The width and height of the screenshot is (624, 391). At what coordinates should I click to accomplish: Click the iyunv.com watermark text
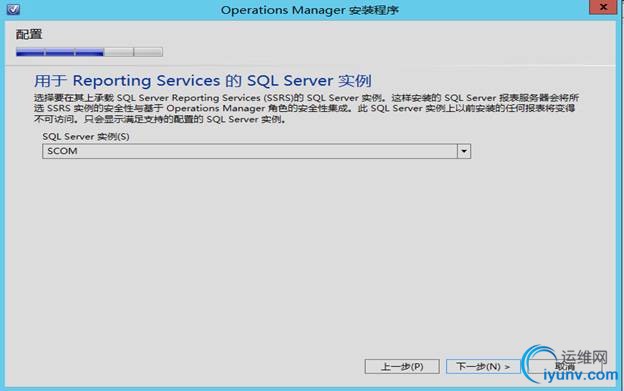[x=581, y=375]
